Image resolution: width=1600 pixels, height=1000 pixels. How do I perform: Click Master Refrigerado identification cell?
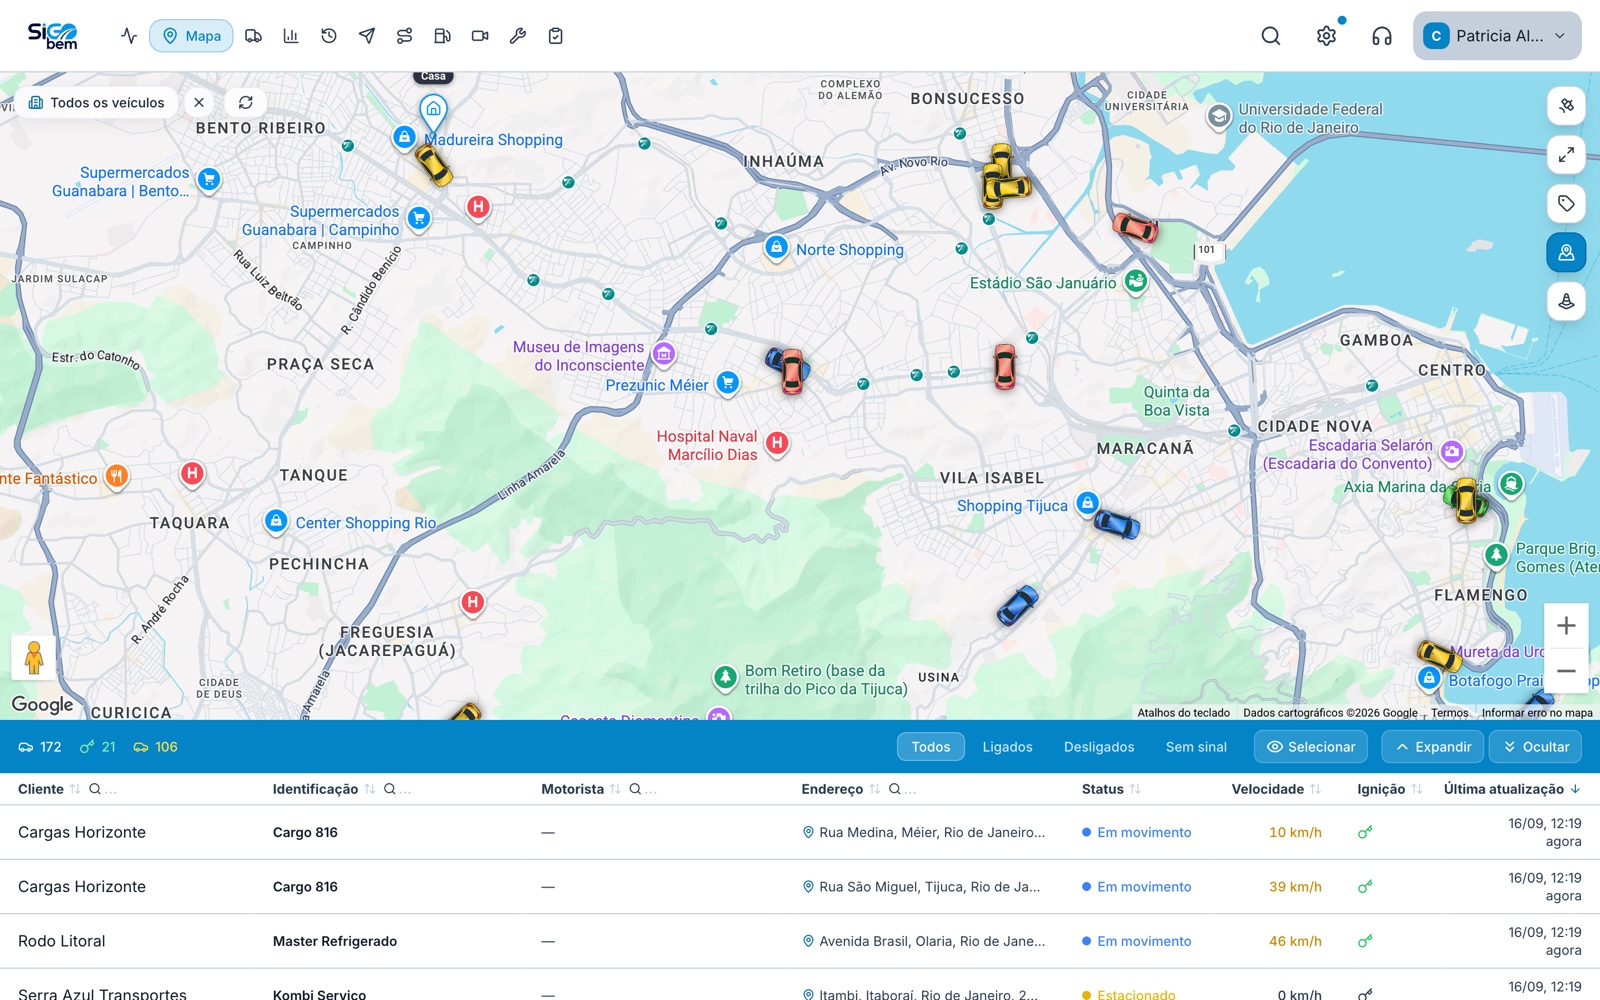click(335, 941)
